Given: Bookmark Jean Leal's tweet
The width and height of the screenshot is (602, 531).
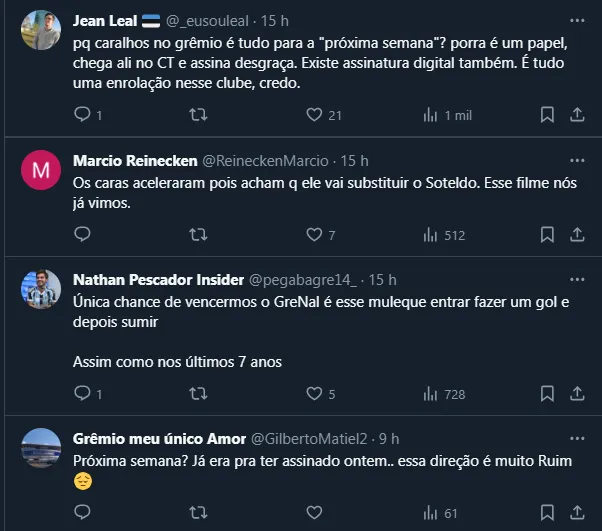Looking at the screenshot, I should (x=547, y=115).
